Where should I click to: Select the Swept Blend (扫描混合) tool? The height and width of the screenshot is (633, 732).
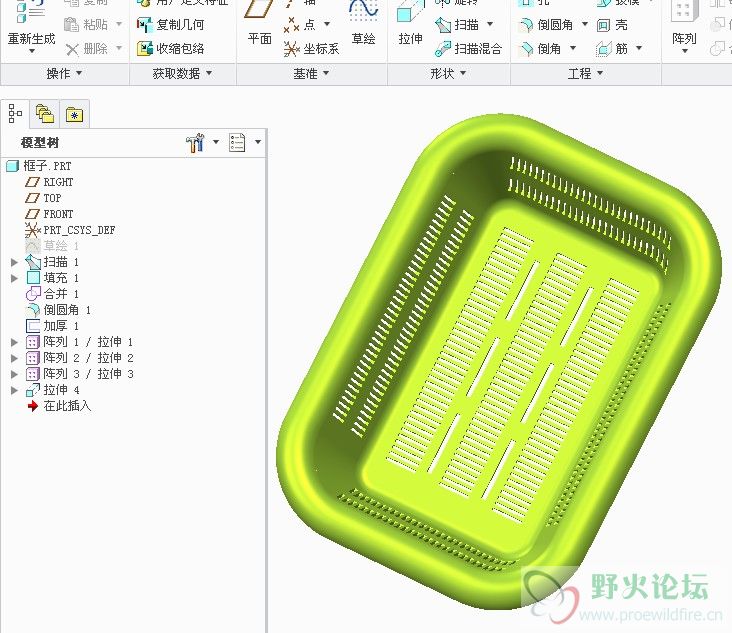pyautogui.click(x=469, y=49)
